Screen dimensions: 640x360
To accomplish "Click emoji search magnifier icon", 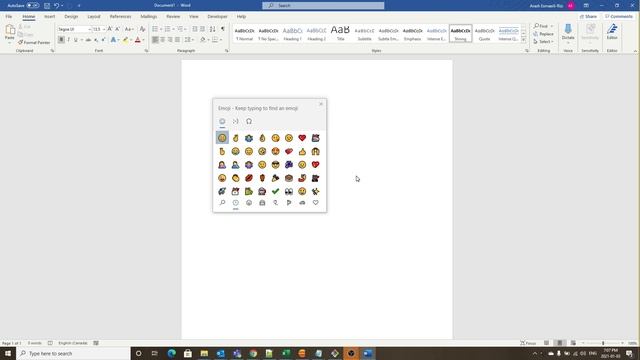I will (x=222, y=203).
